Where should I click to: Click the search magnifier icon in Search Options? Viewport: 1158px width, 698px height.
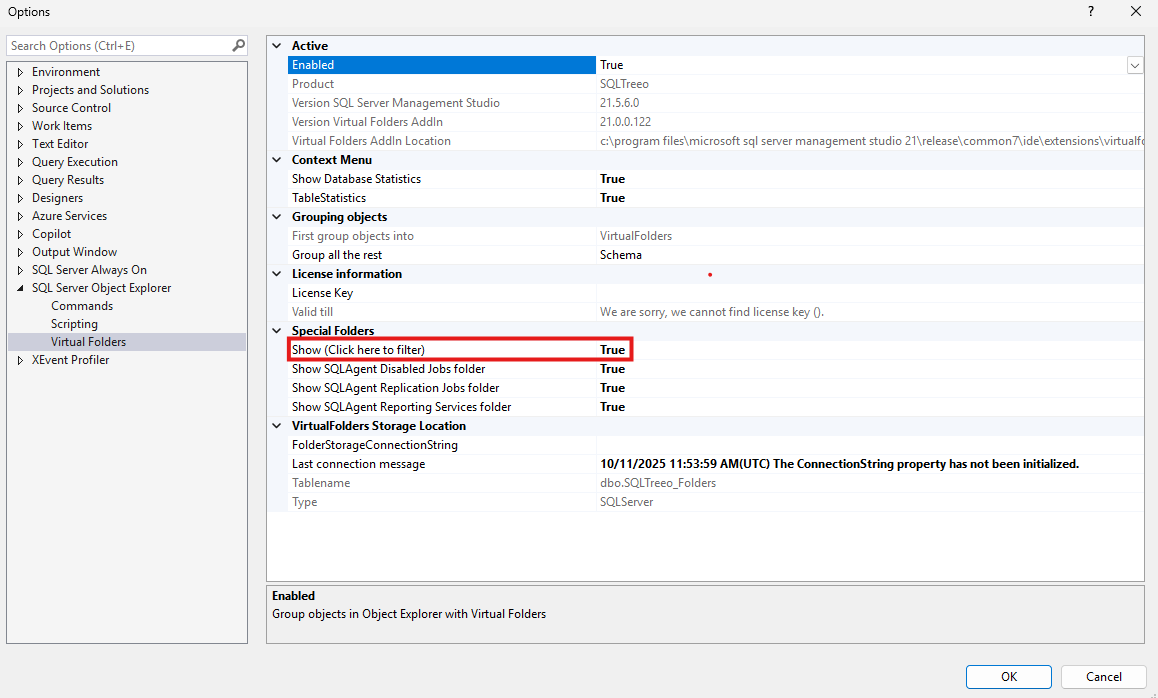point(238,46)
